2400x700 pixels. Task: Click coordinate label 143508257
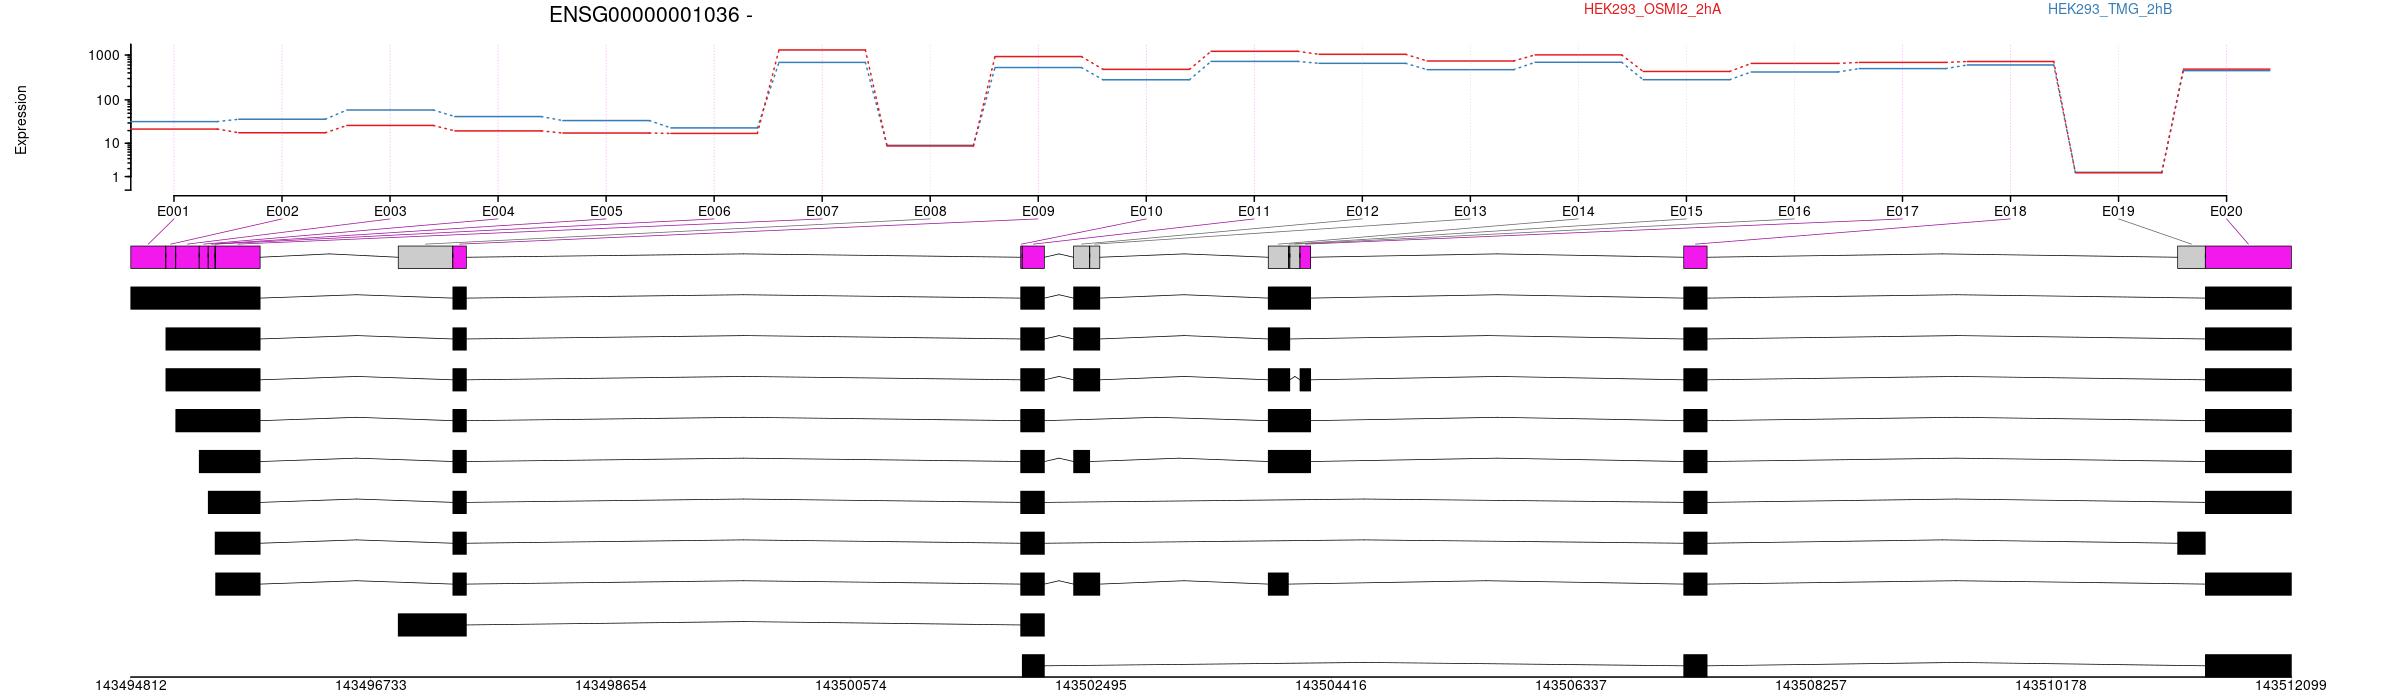pyautogui.click(x=1811, y=686)
